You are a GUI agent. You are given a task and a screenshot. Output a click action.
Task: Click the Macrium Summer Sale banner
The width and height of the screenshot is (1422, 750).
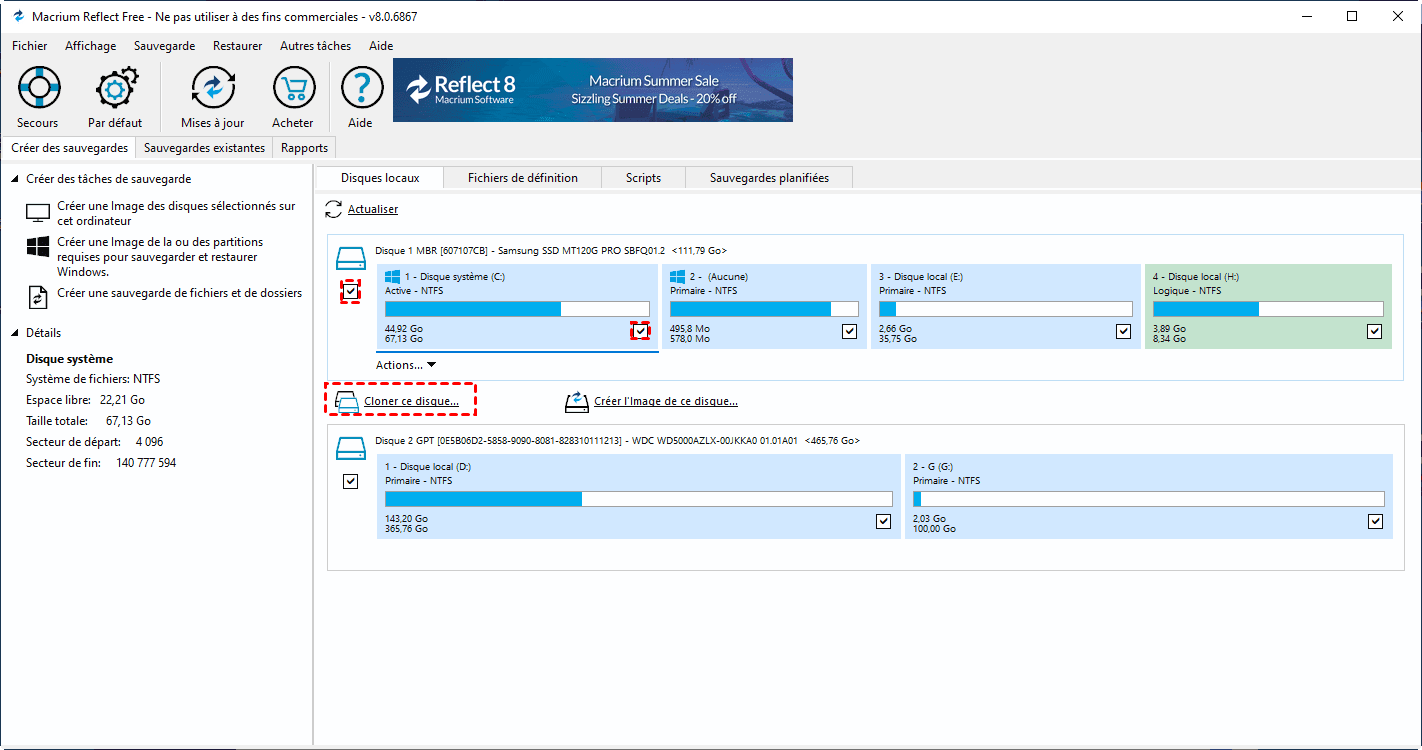pos(593,90)
